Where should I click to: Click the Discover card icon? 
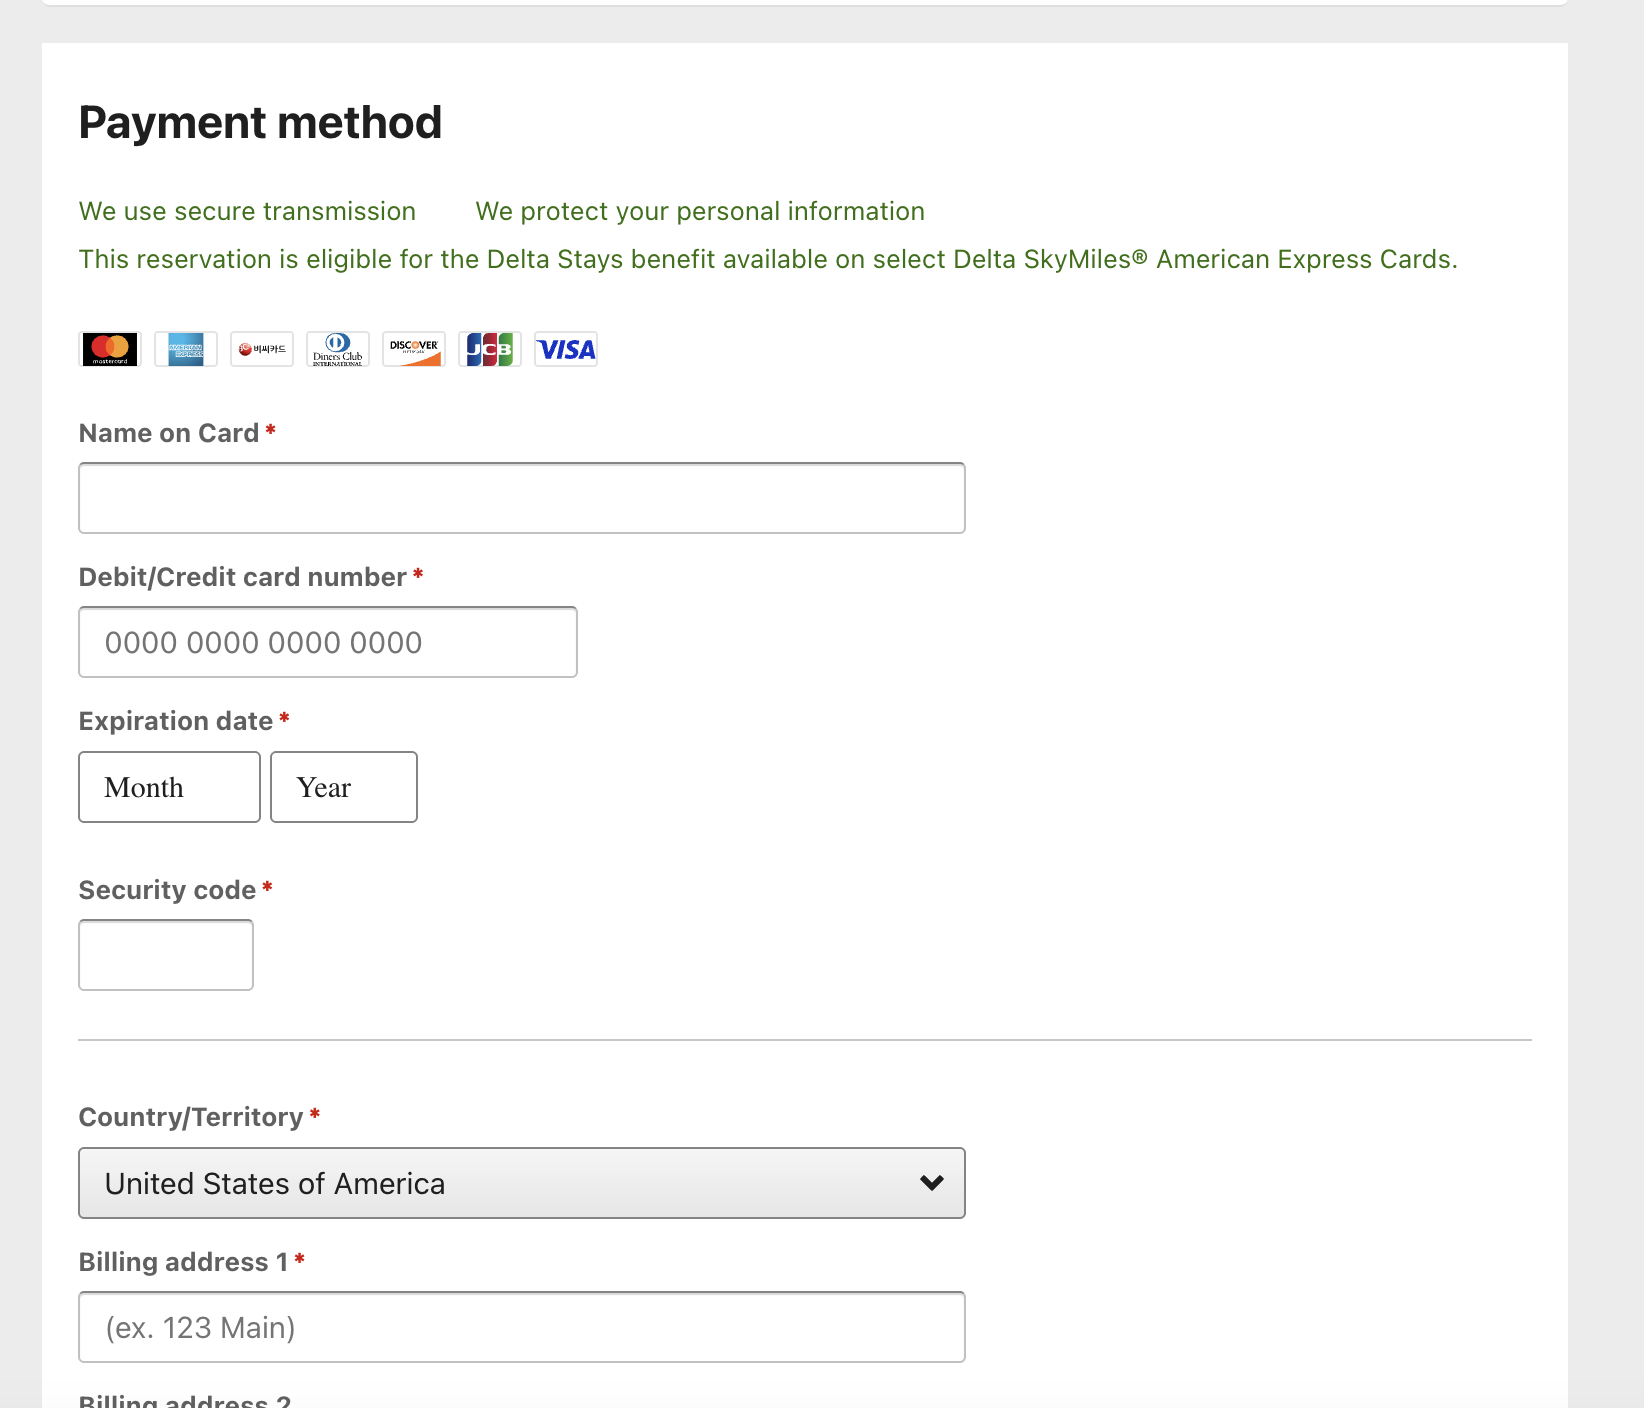[414, 349]
